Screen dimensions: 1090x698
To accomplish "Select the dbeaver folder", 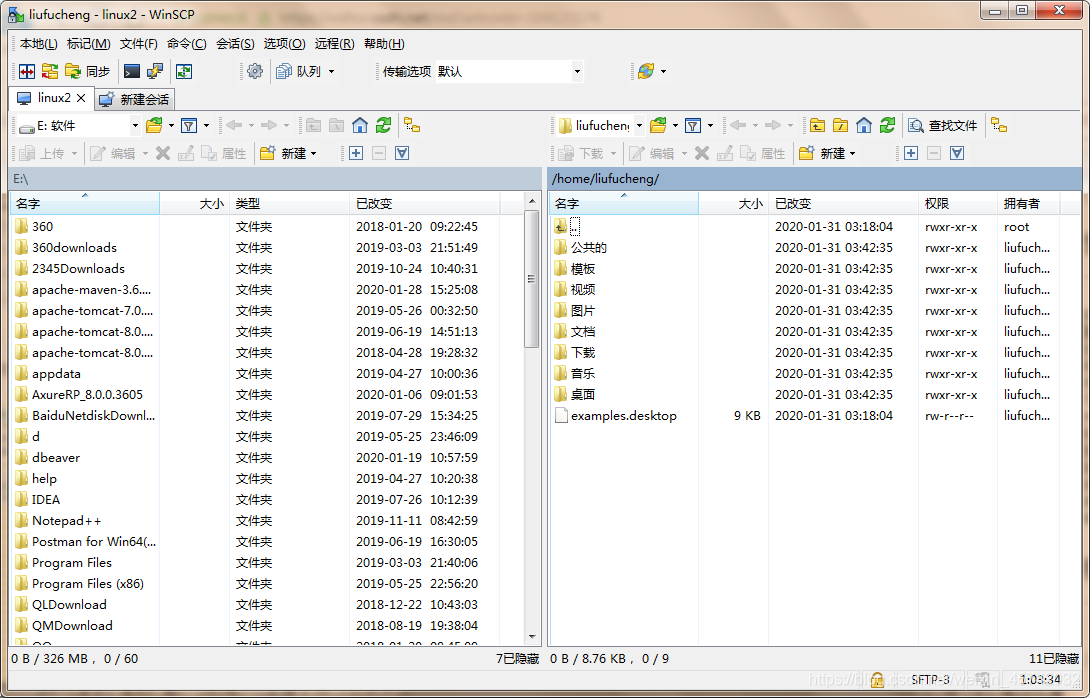I will (47, 458).
